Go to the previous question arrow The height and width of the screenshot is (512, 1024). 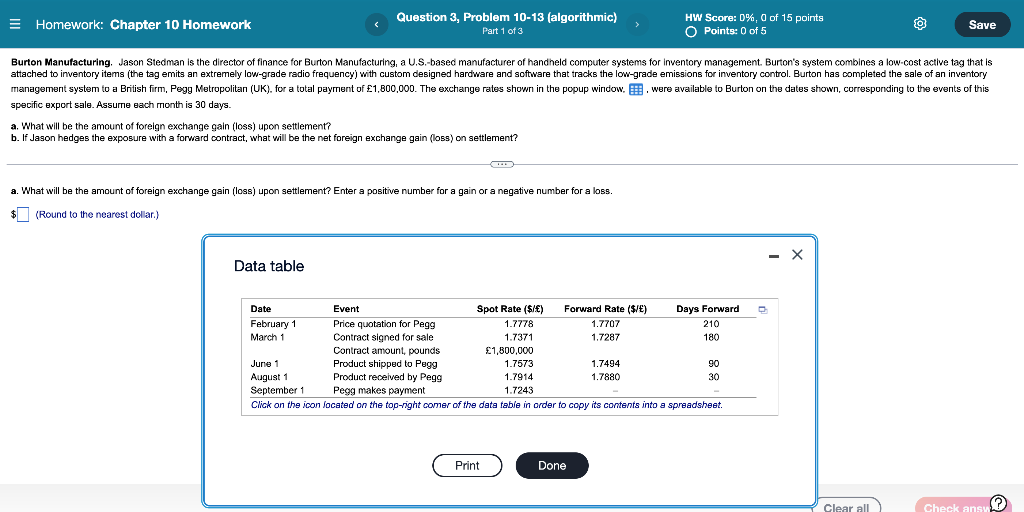377,25
